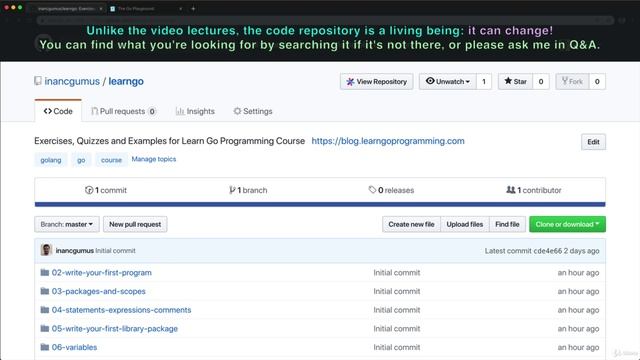Screen dimensions: 640x360
Task: Click Upload files button
Action: 464,224
